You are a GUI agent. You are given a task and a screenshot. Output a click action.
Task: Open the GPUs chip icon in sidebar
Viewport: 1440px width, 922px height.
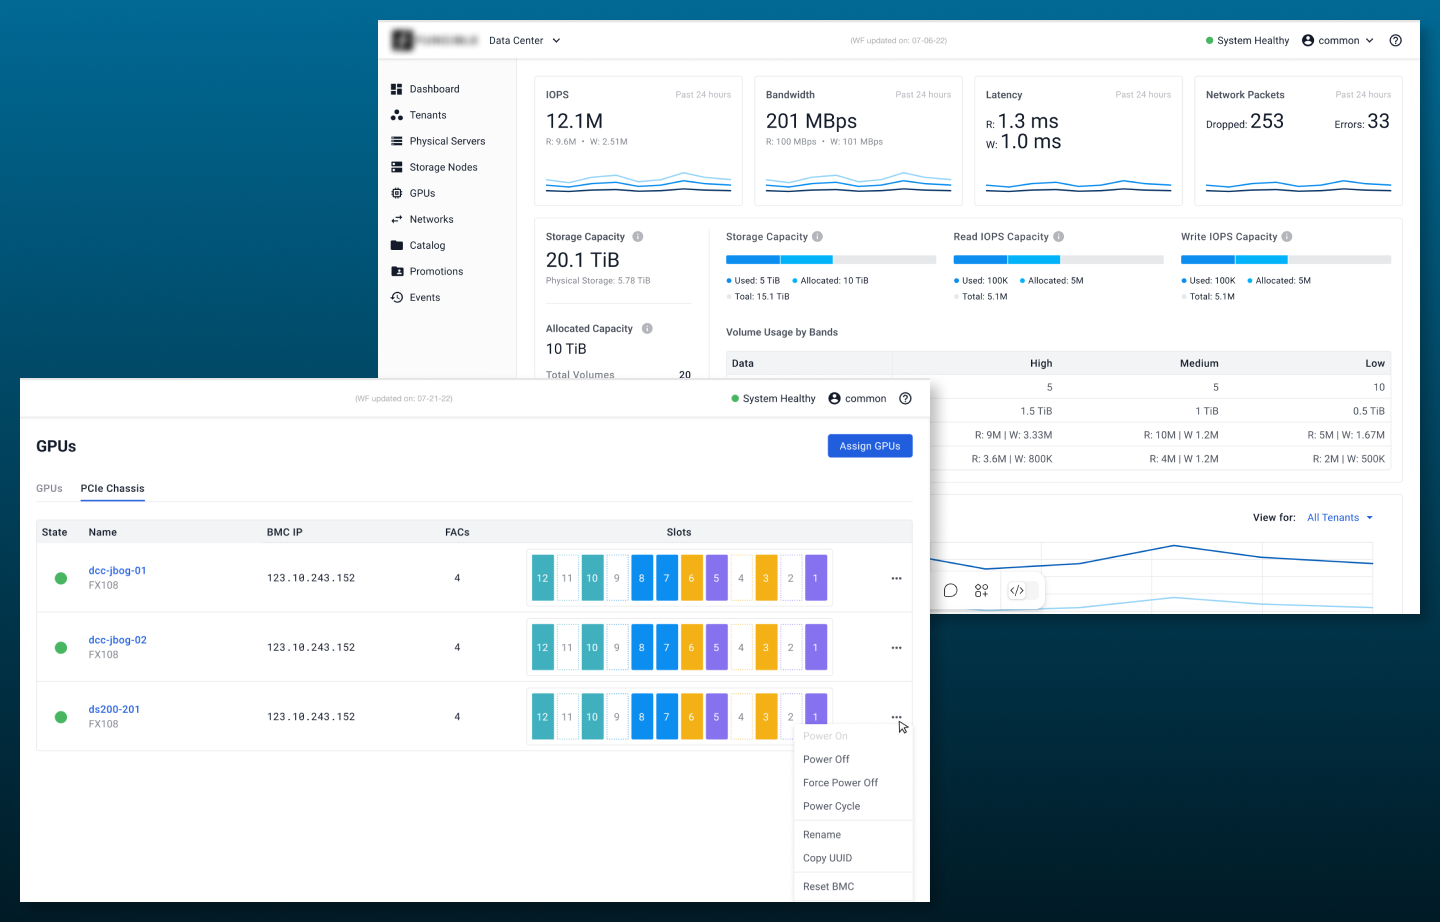(397, 193)
